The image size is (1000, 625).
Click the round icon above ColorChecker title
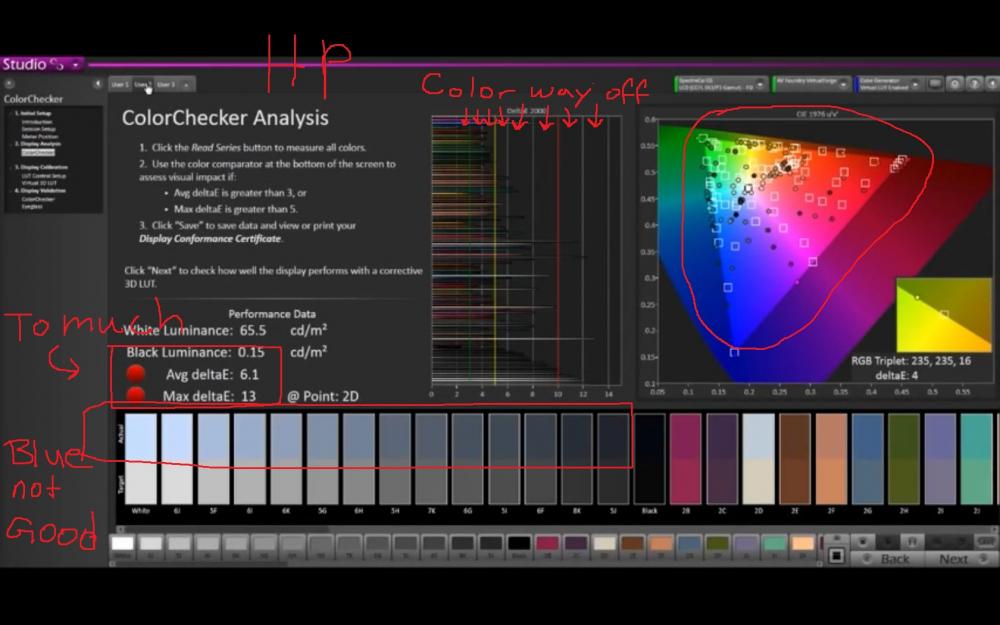9,85
